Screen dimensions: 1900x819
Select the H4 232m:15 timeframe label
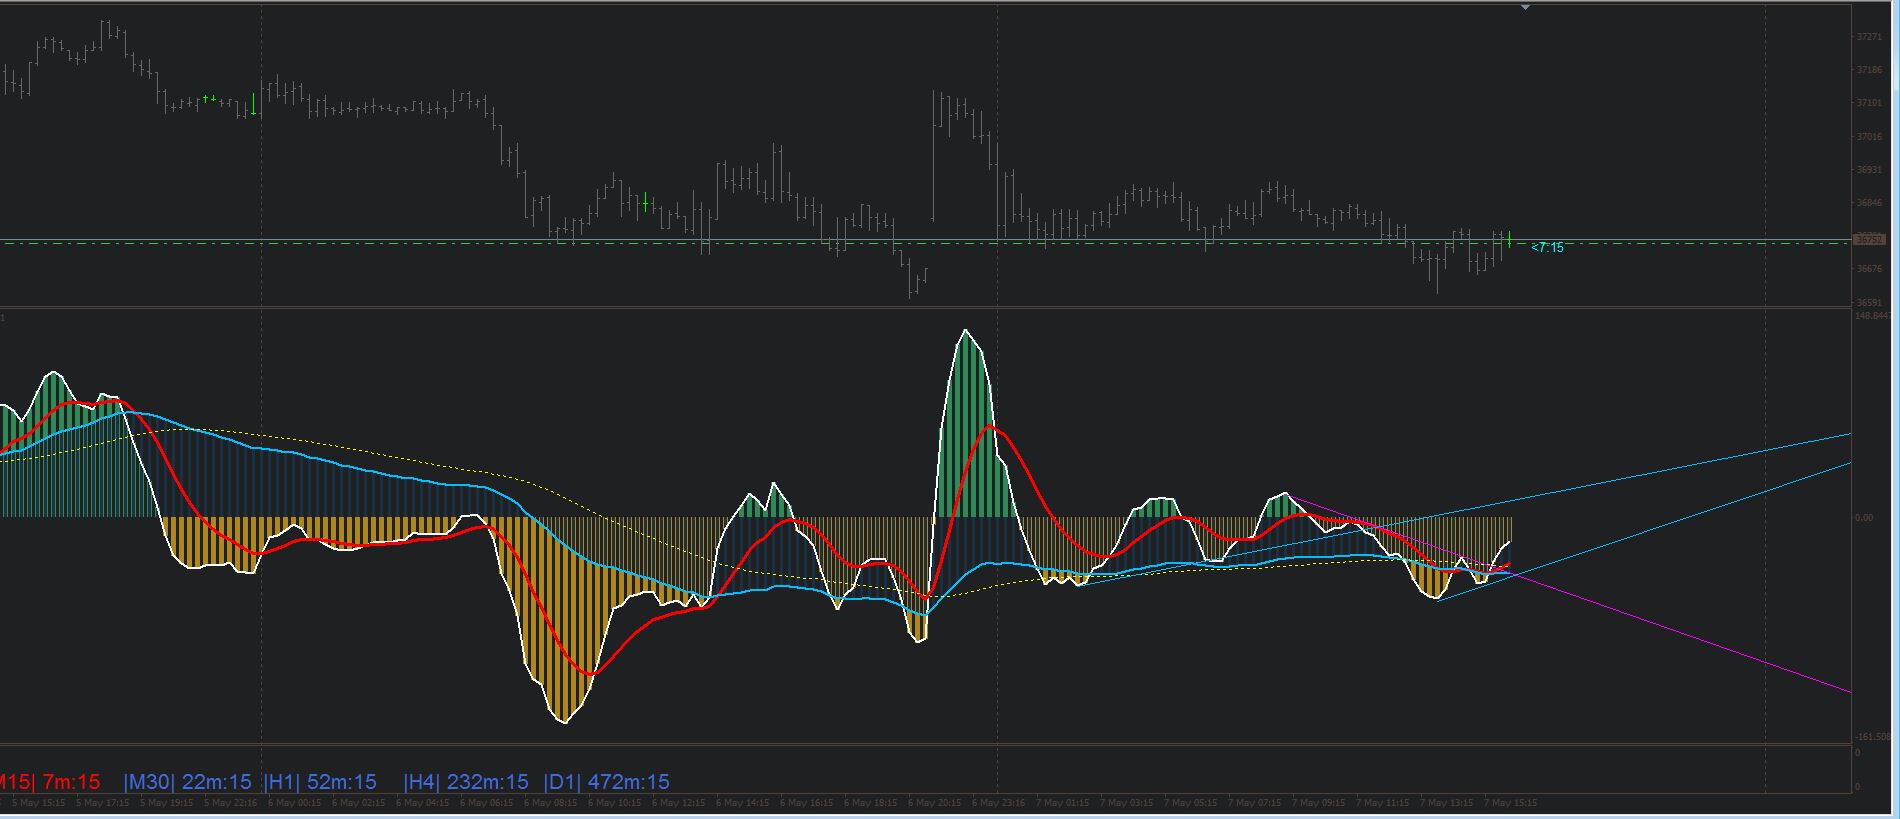tap(466, 782)
